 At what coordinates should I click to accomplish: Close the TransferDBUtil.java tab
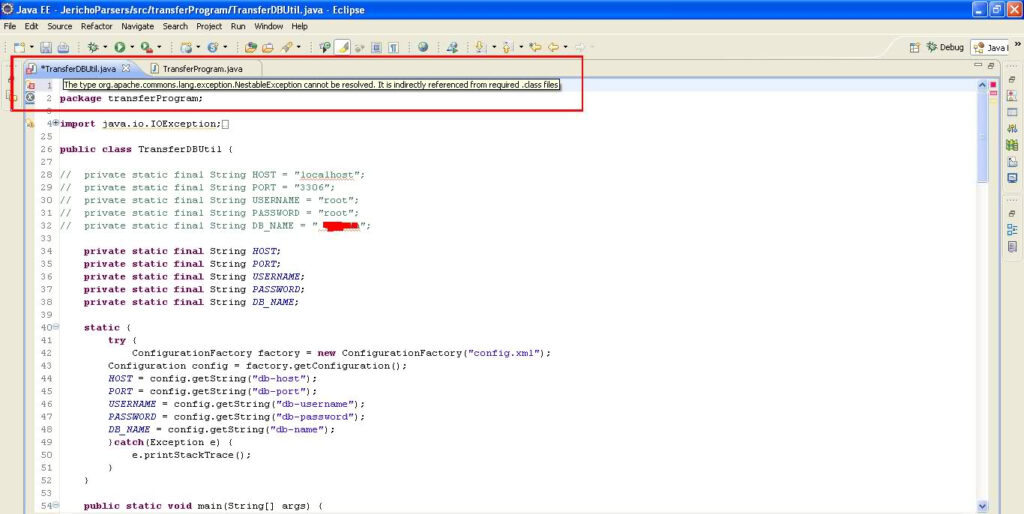[126, 69]
